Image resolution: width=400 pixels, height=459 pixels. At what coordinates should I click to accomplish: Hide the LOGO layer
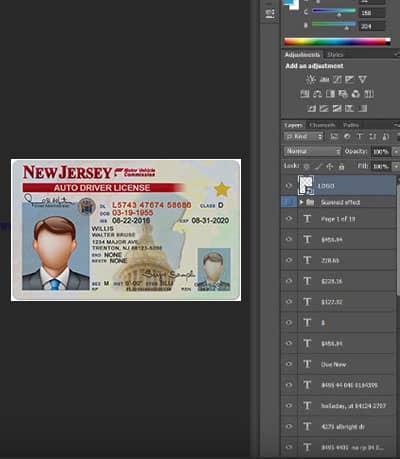tap(289, 186)
